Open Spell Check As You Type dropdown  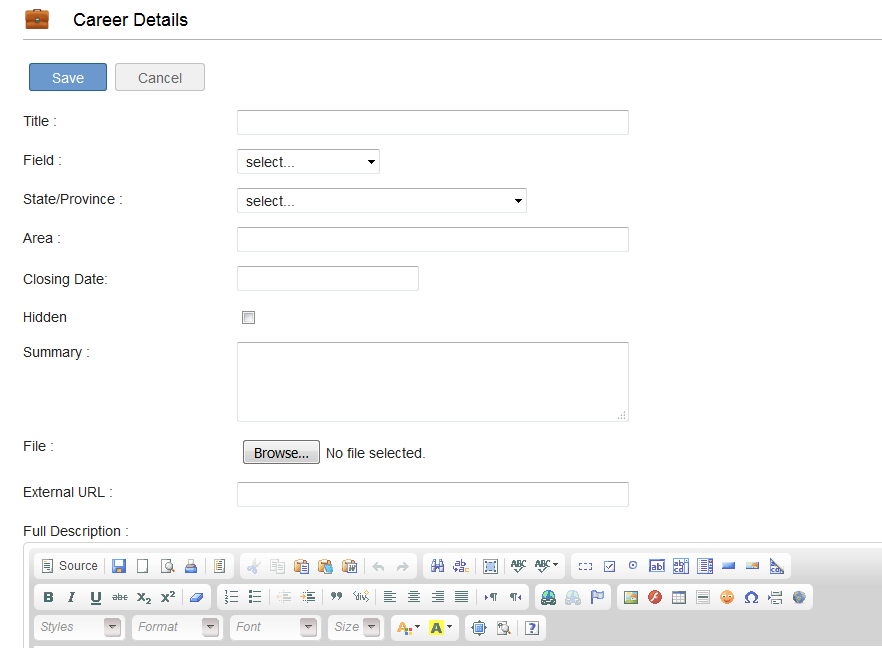pos(546,566)
